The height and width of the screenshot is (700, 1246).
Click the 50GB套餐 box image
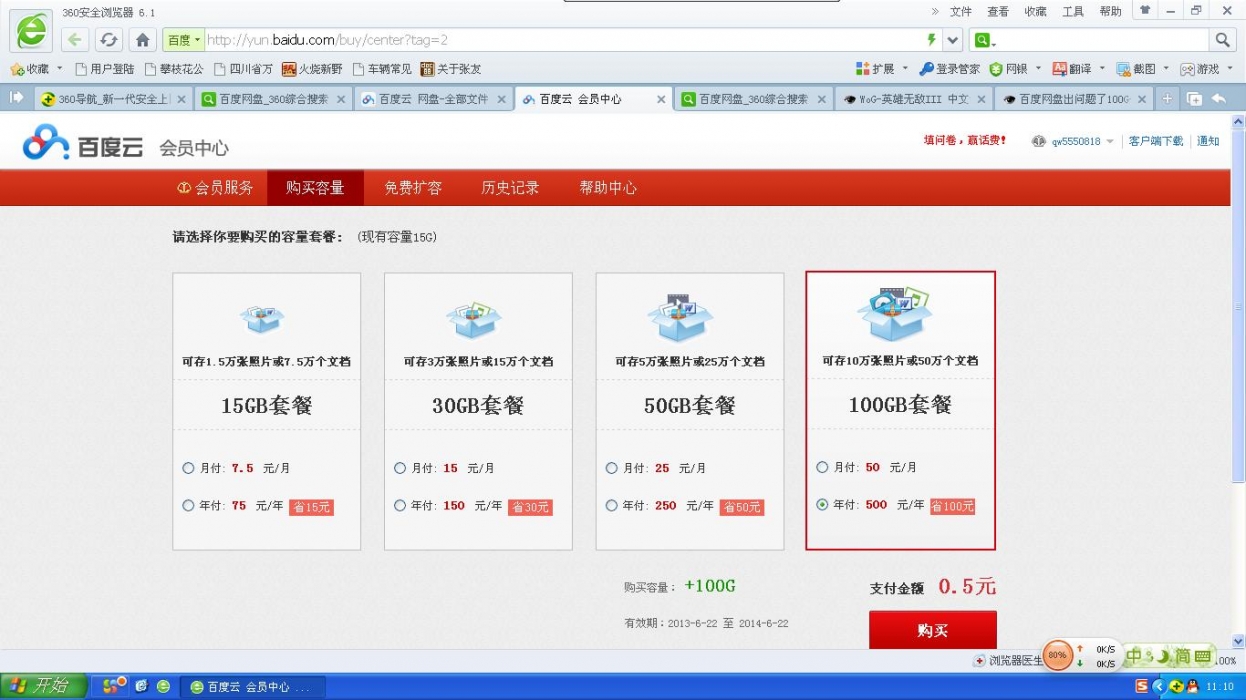click(x=682, y=317)
